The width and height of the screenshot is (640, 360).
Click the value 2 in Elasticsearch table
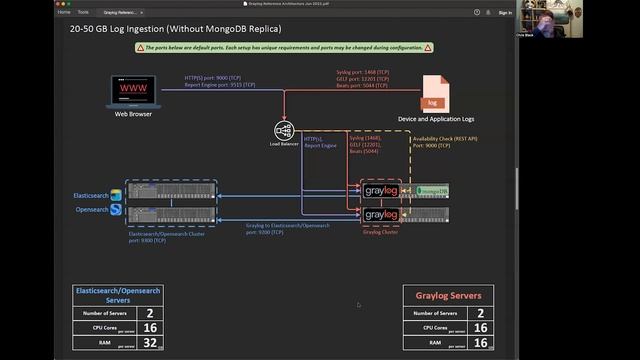pyautogui.click(x=150, y=313)
